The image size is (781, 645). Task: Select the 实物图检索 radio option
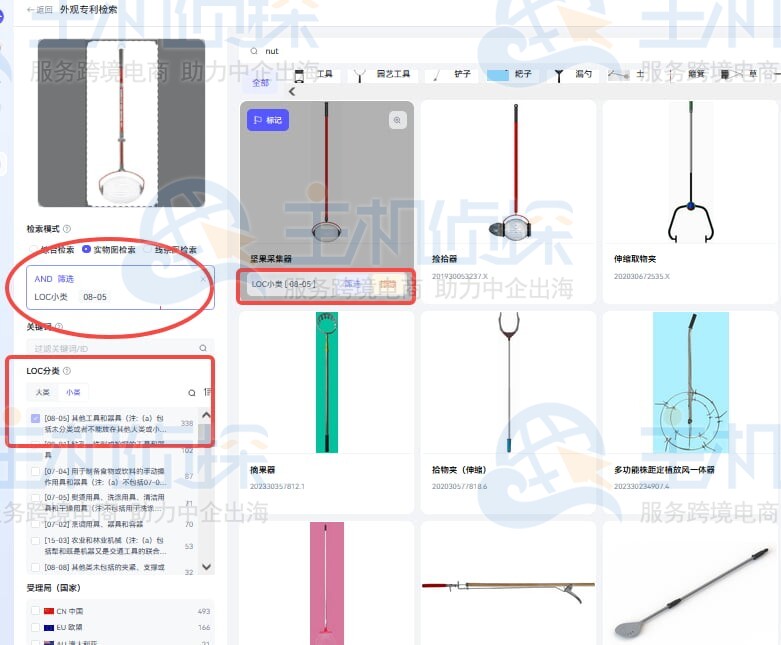pyautogui.click(x=87, y=249)
